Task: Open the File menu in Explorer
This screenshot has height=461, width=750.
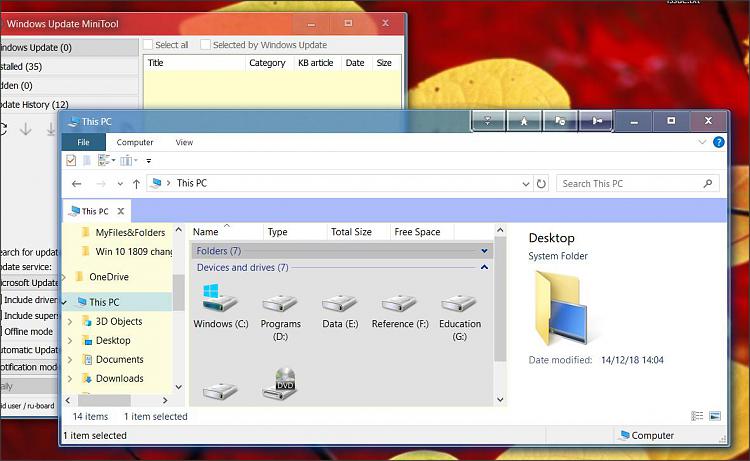Action: [x=83, y=142]
